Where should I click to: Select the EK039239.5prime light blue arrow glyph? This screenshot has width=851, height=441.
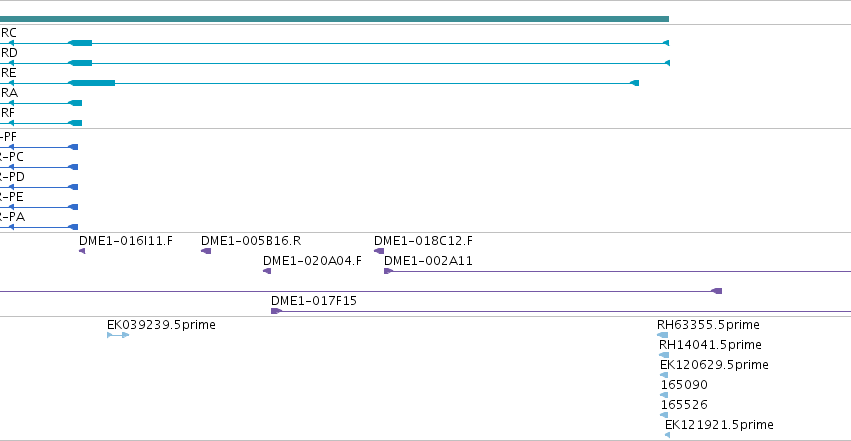click(118, 335)
